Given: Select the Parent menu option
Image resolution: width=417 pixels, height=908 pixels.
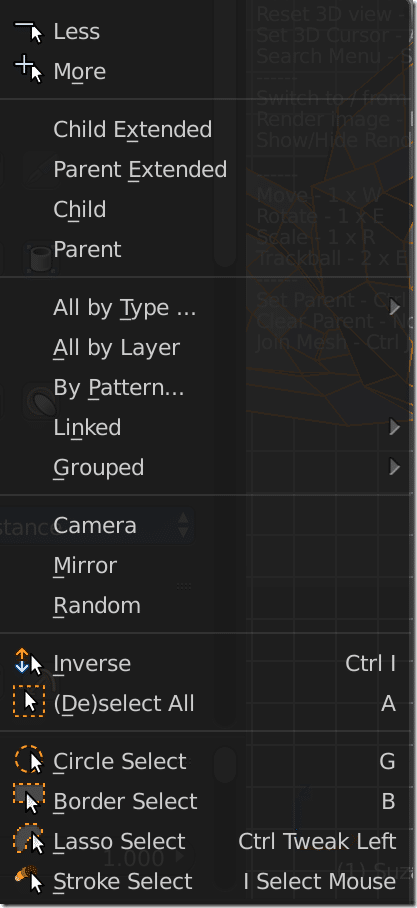Looking at the screenshot, I should tap(87, 250).
